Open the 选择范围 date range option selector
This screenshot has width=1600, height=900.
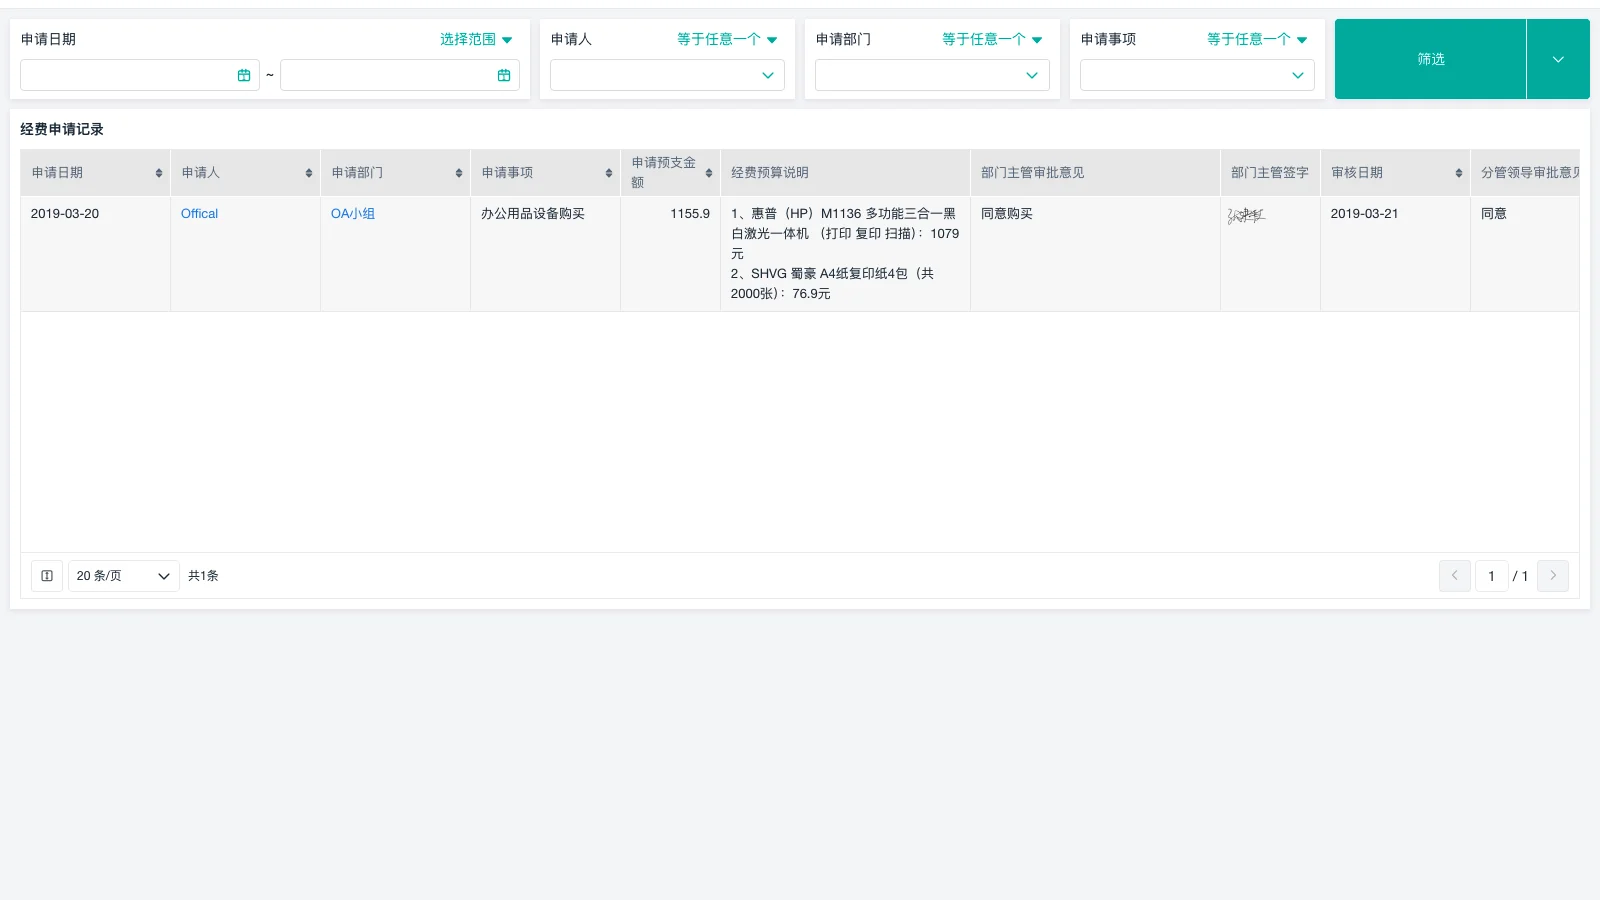(x=475, y=39)
